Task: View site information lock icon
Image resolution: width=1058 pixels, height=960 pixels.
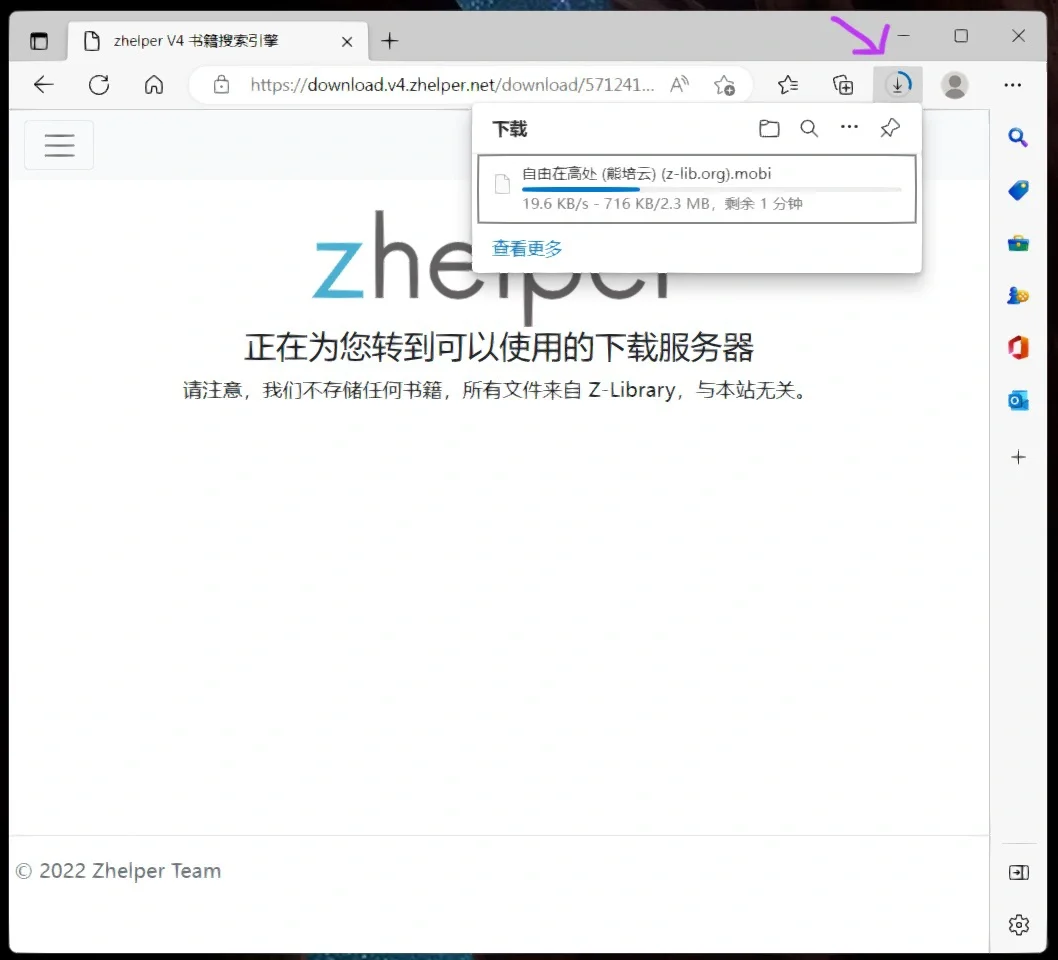Action: (221, 85)
